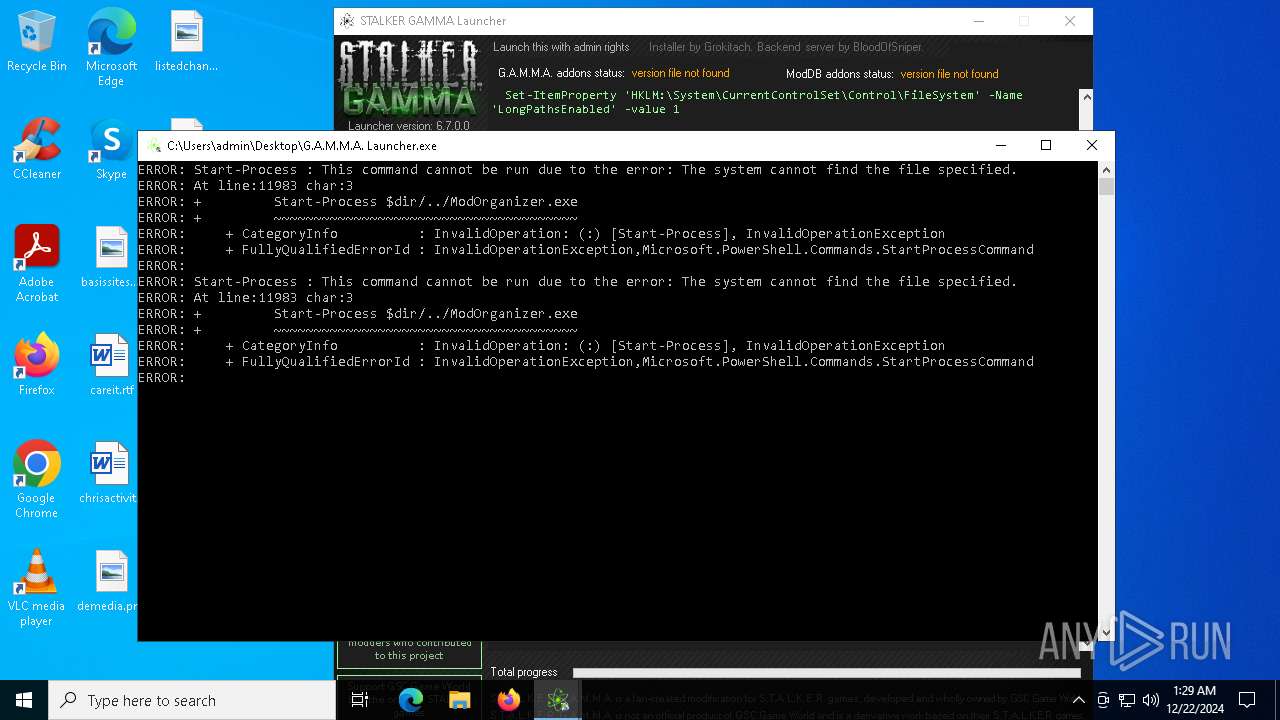Launch CCleaner from the desktop
This screenshot has height=720, width=1280.
click(x=37, y=150)
